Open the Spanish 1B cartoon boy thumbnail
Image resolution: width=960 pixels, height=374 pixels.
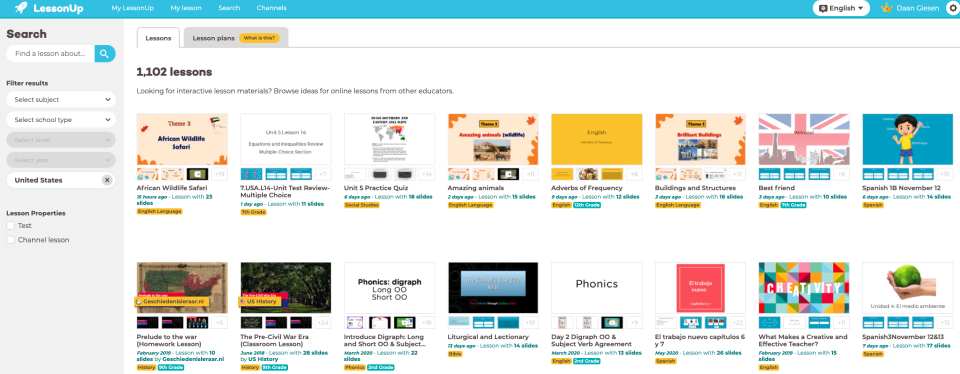point(907,139)
